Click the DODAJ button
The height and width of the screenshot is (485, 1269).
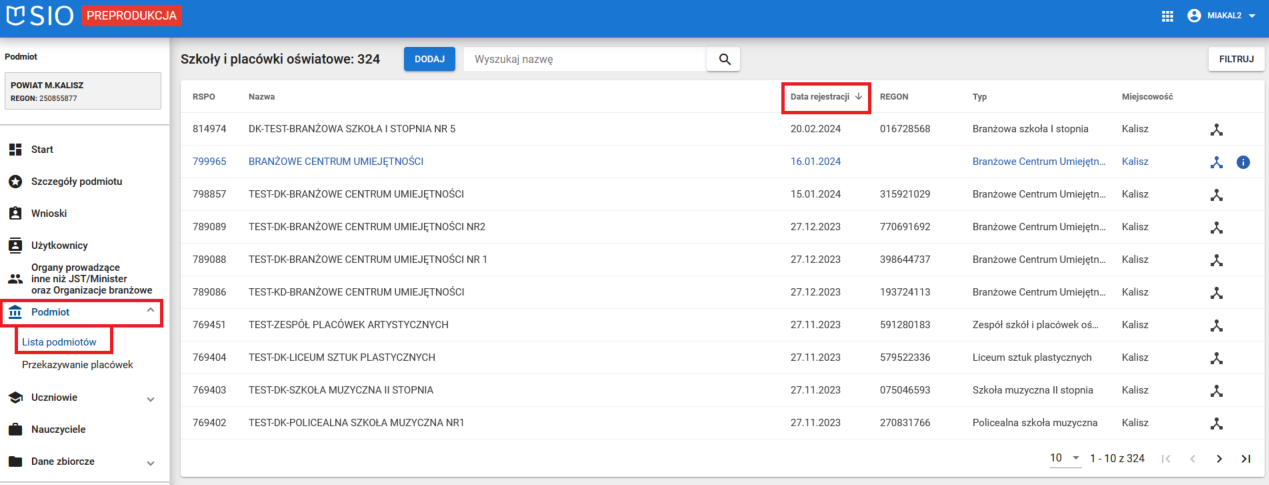429,59
